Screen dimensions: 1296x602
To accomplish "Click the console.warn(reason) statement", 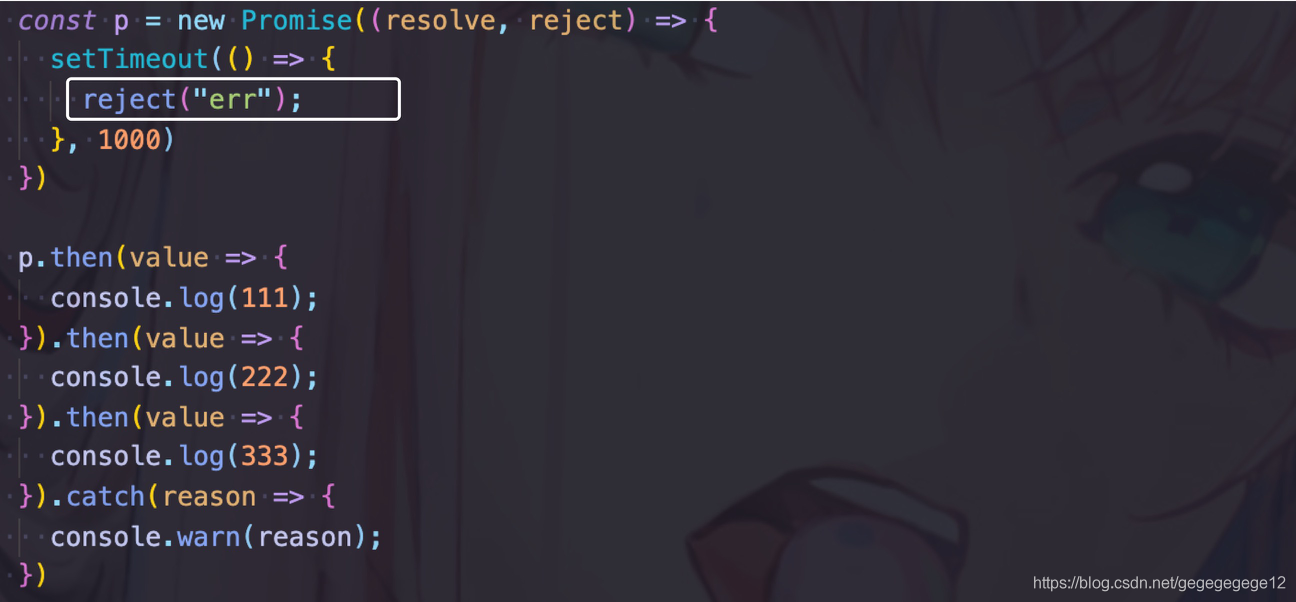I will 216,537.
